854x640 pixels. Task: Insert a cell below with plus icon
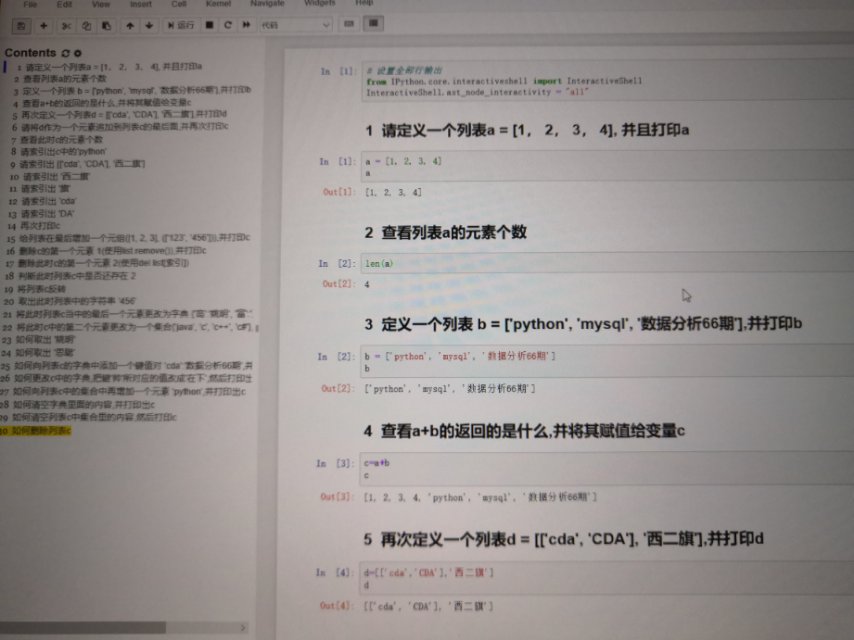coord(44,26)
